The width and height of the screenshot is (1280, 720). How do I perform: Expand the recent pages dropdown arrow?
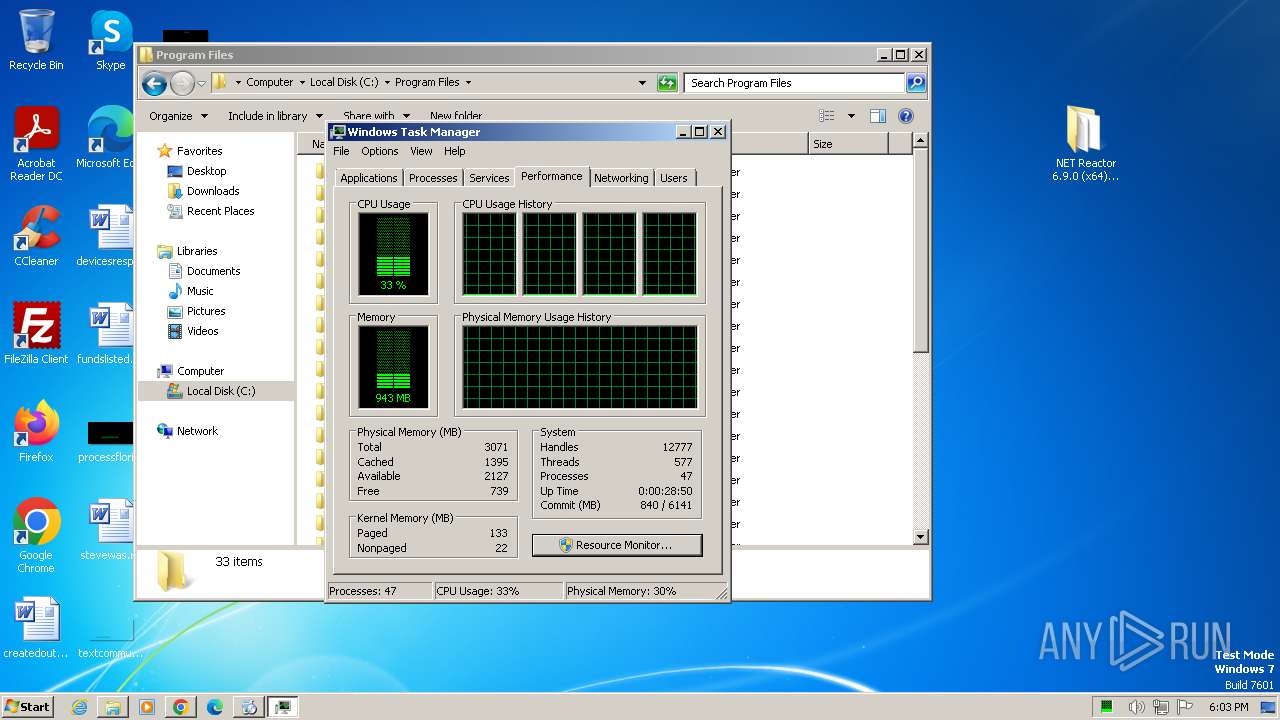point(201,83)
